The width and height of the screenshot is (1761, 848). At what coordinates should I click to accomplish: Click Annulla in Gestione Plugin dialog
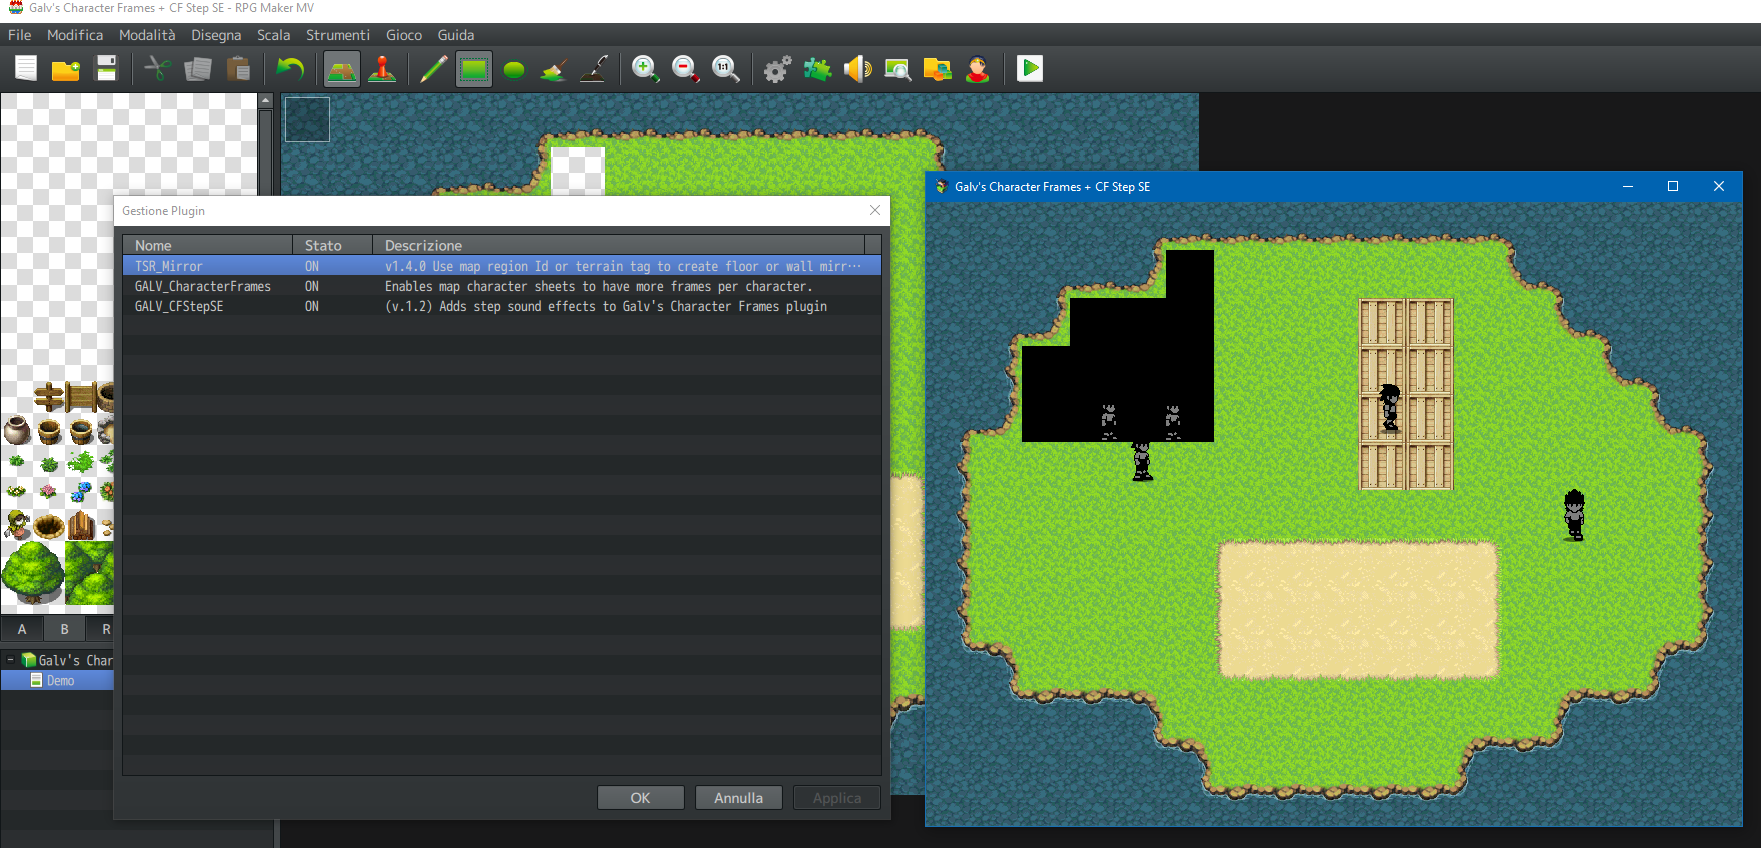pos(738,798)
